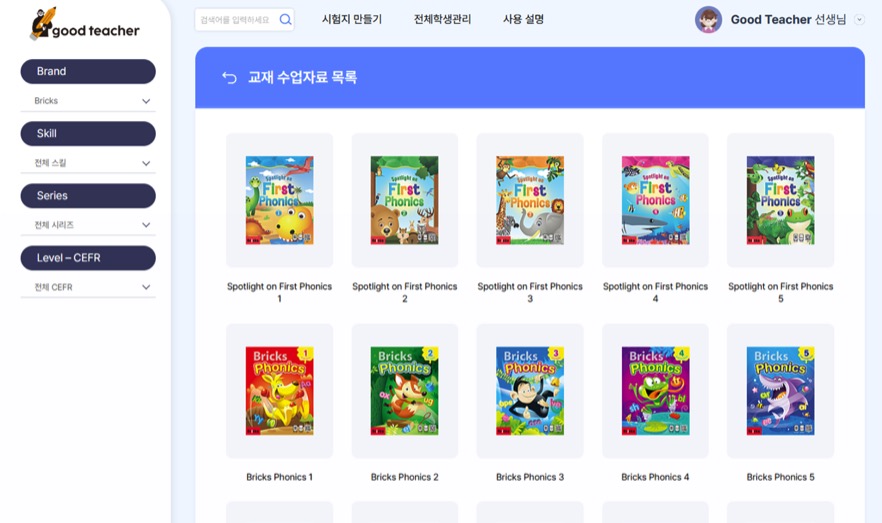Click the Good Teacher profile avatar
Viewport: 882px width, 523px height.
pyautogui.click(x=708, y=20)
